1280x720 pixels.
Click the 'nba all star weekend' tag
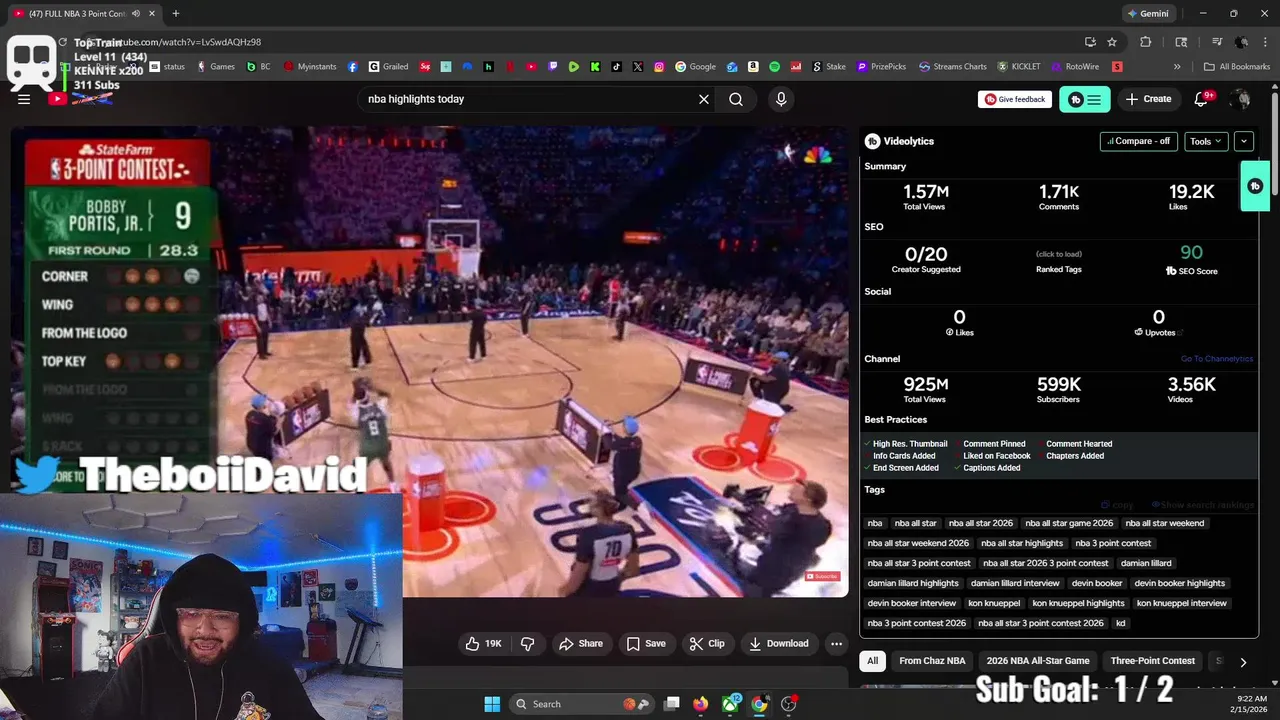1165,523
